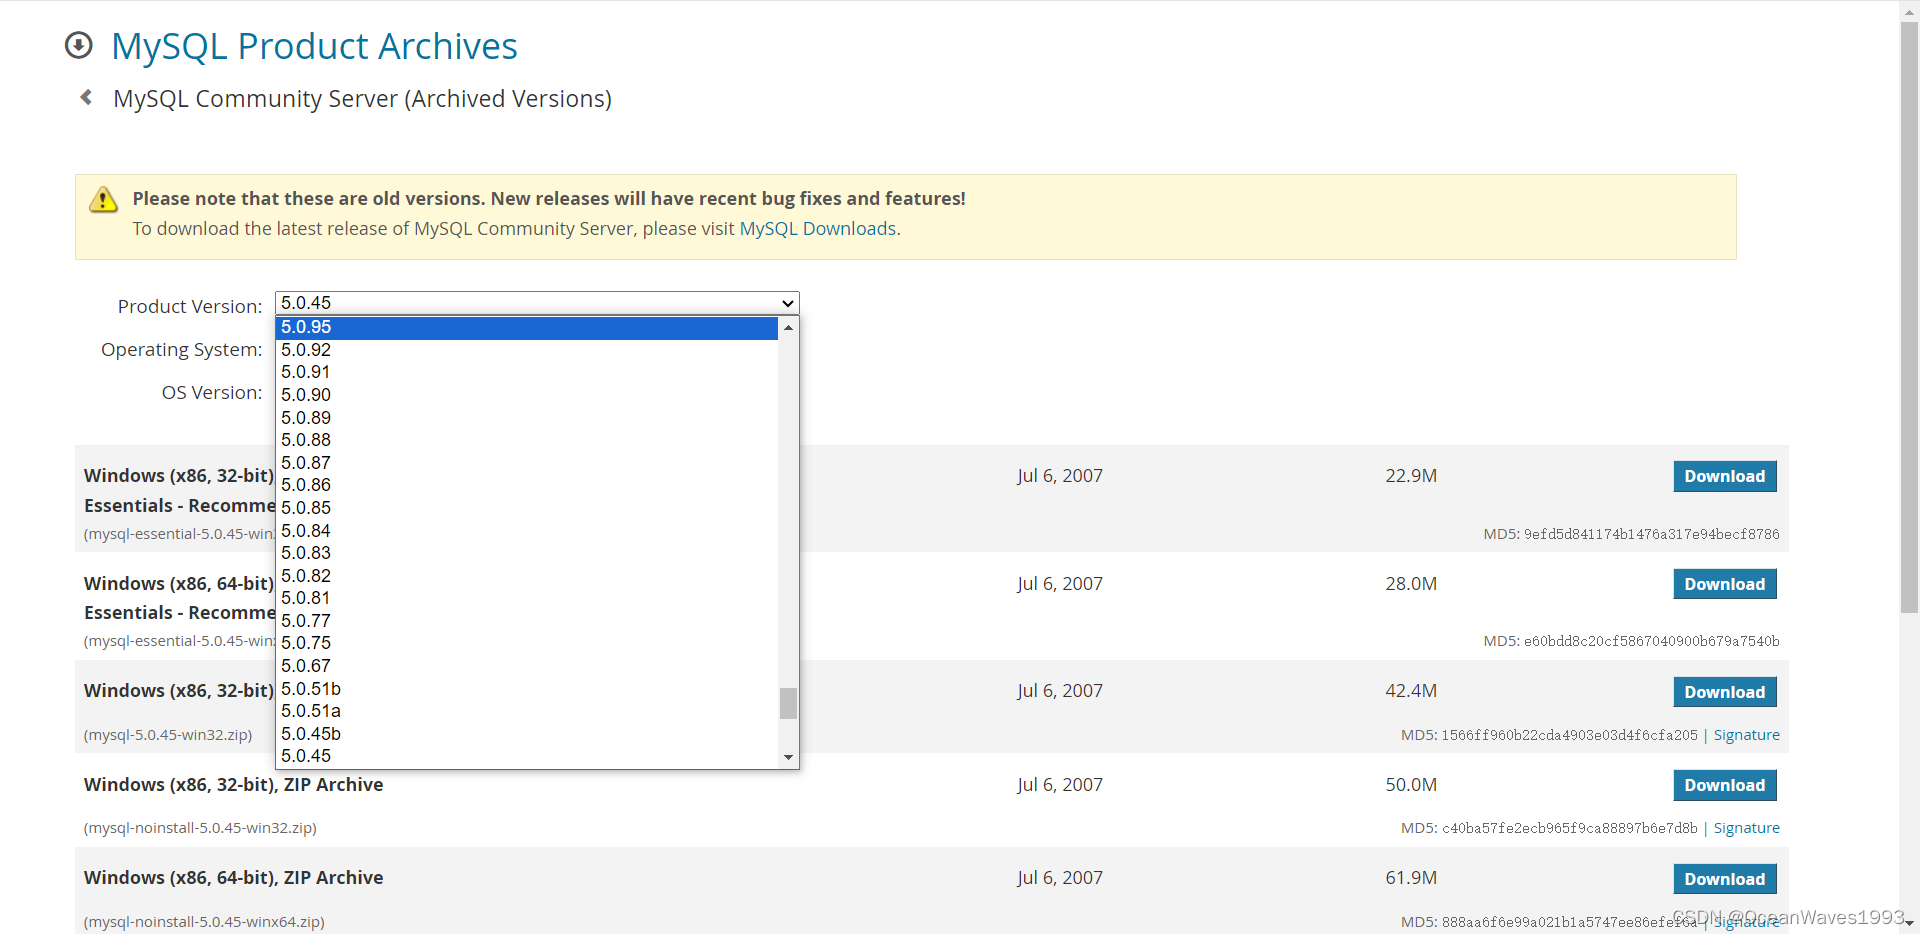This screenshot has width=1920, height=934.
Task: Select version 5.0.86 option
Action: coord(527,485)
